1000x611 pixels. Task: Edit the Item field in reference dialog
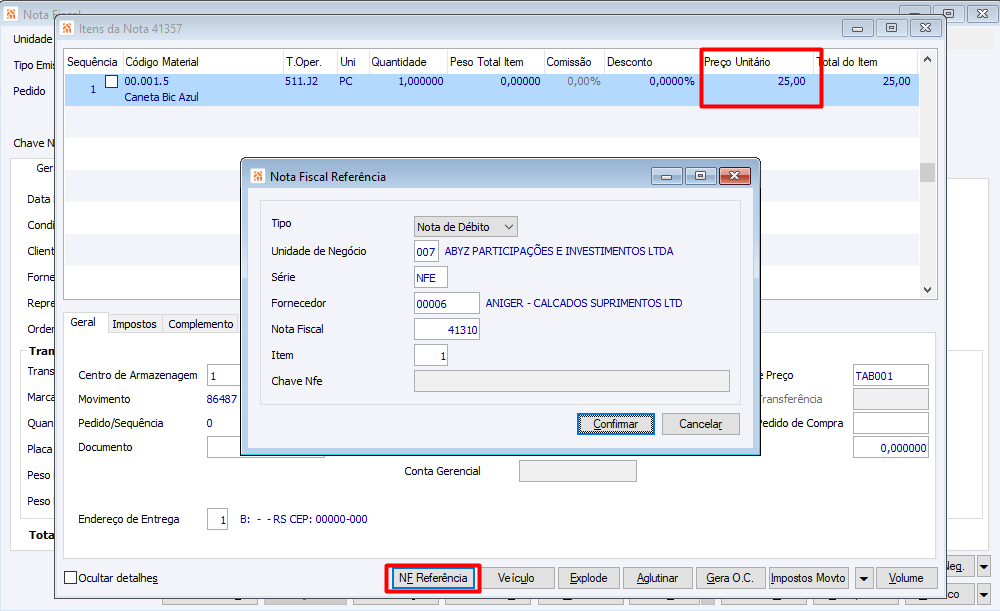430,356
